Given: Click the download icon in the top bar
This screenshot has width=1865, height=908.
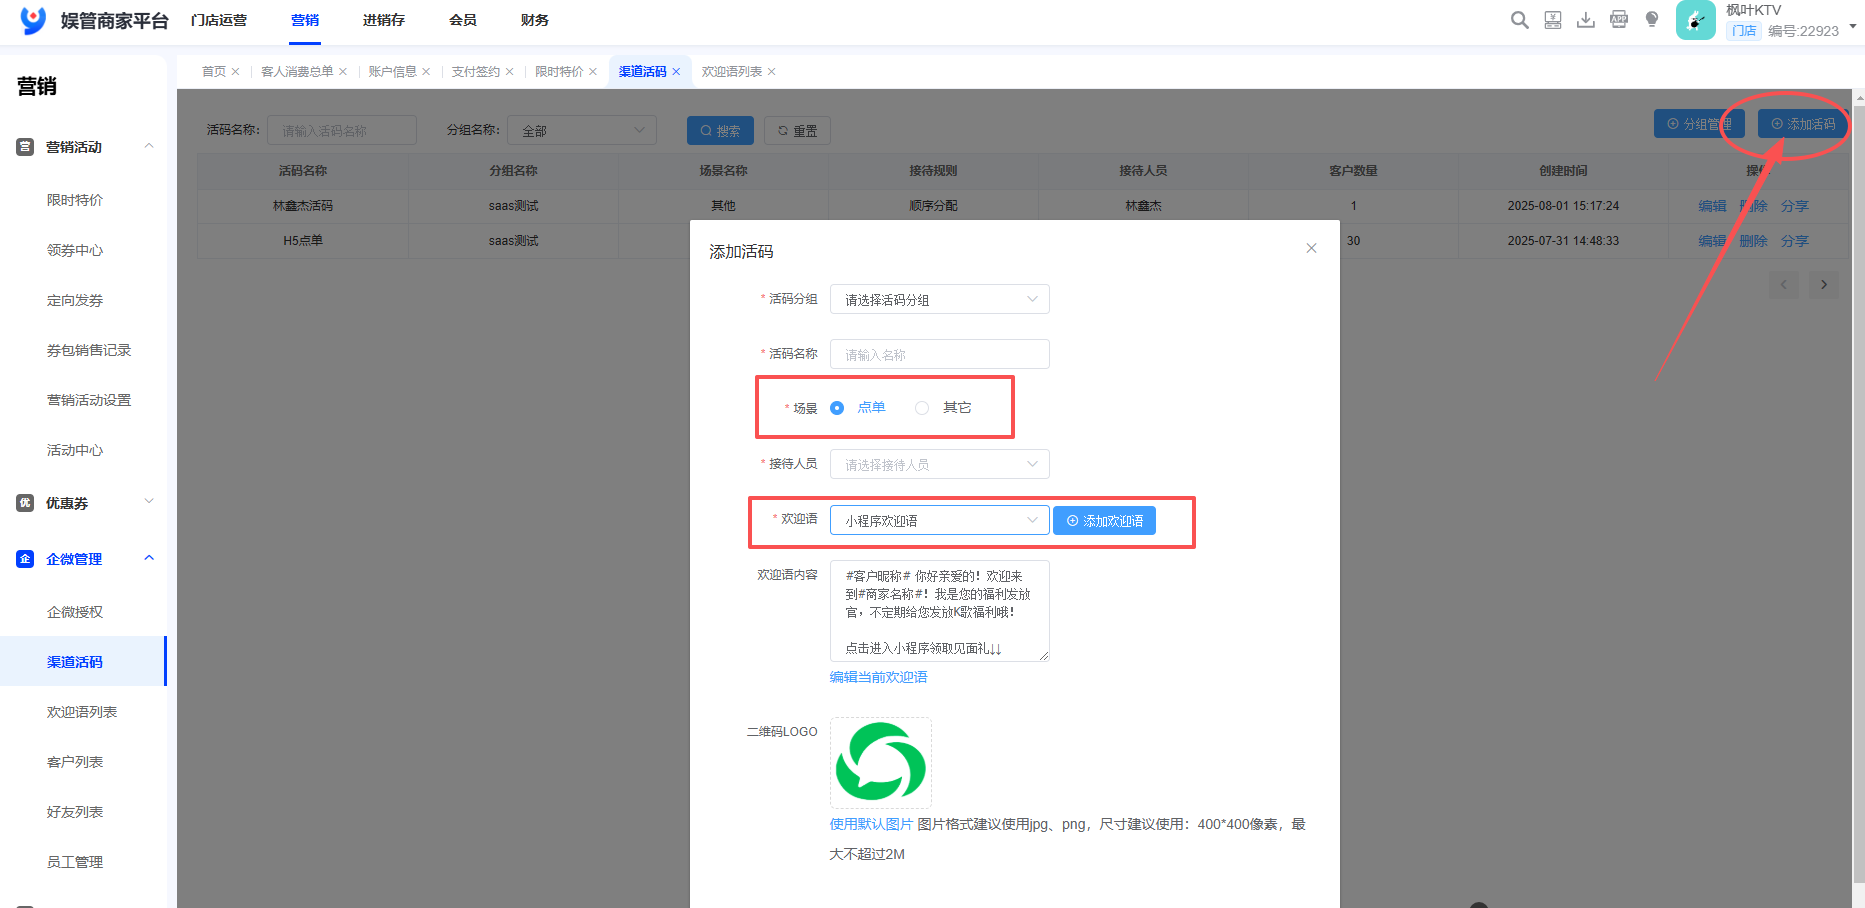Looking at the screenshot, I should pos(1586,19).
